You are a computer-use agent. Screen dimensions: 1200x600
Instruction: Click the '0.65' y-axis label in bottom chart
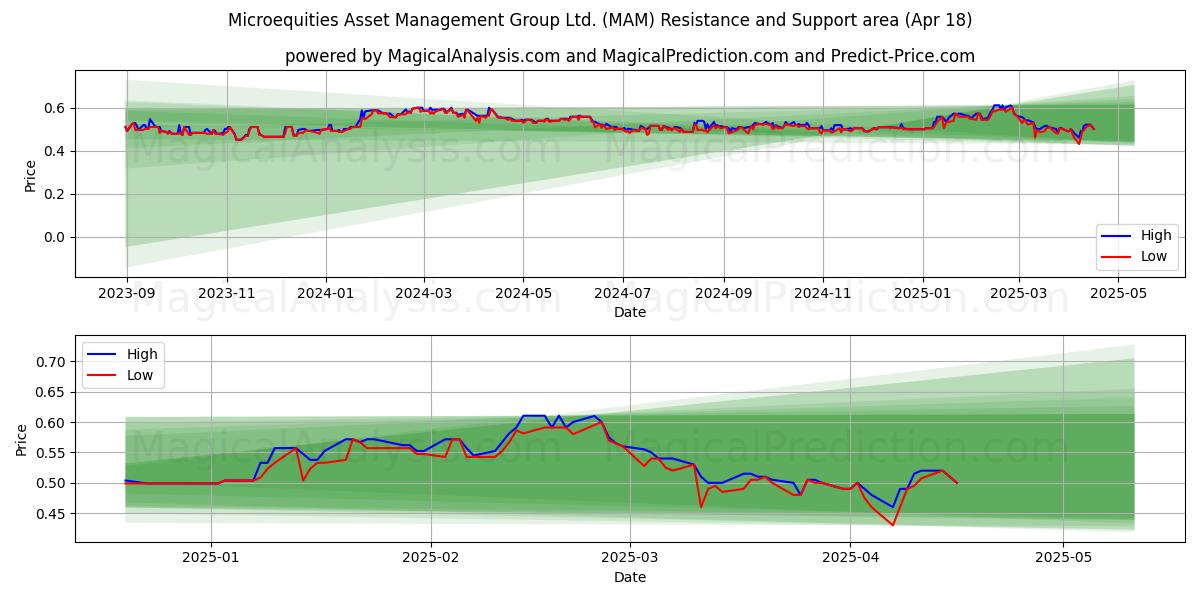[51, 392]
